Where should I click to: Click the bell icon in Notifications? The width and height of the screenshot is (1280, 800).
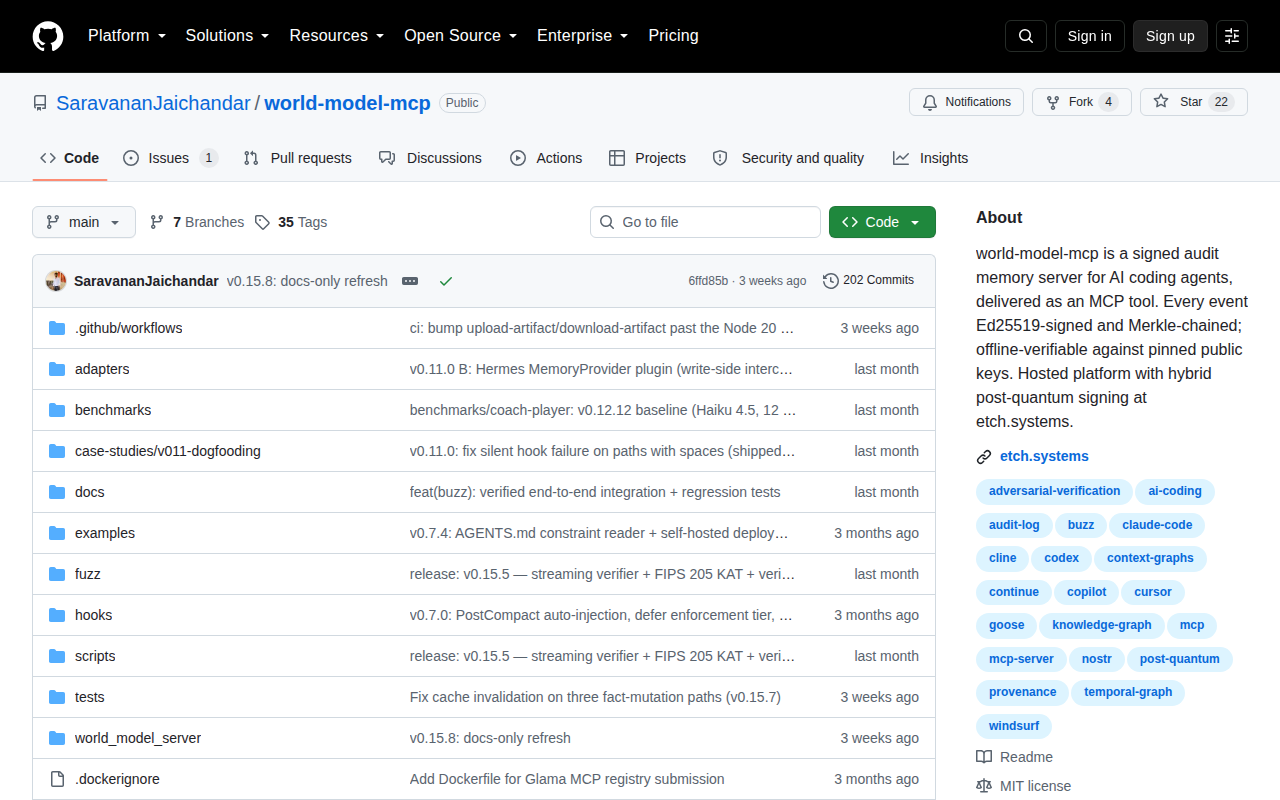click(x=930, y=102)
